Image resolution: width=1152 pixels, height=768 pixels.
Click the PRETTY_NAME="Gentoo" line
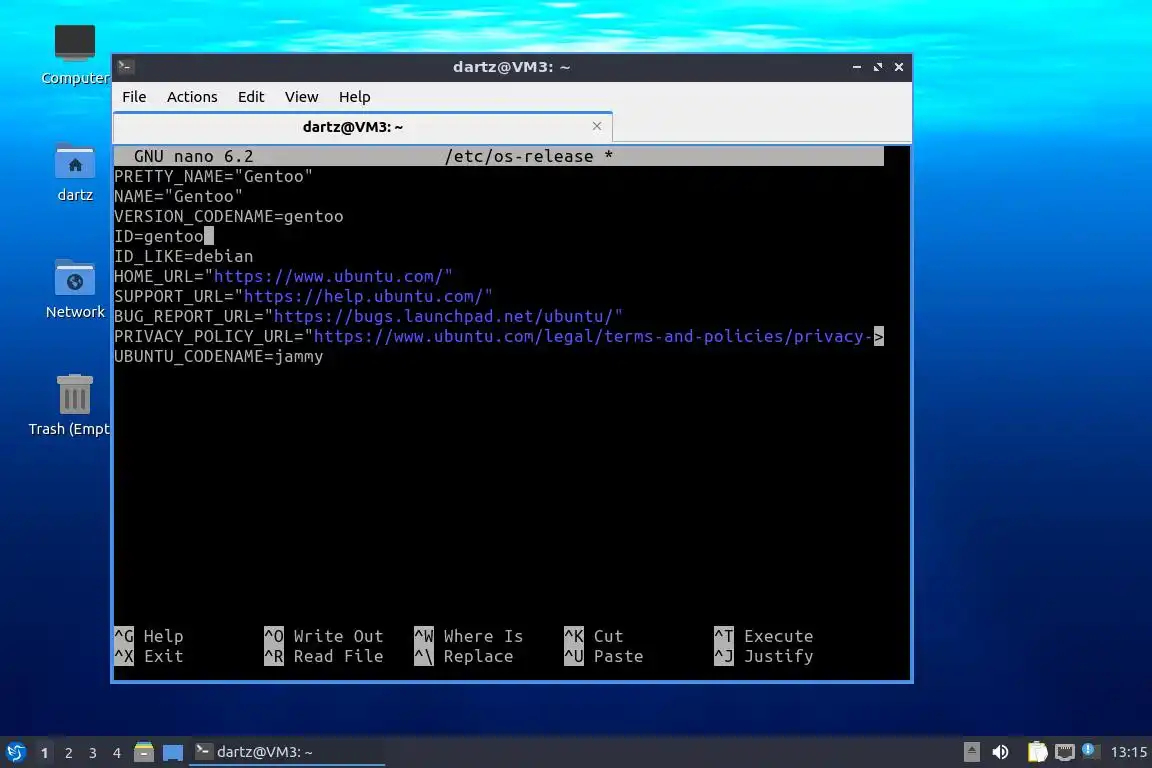[213, 176]
